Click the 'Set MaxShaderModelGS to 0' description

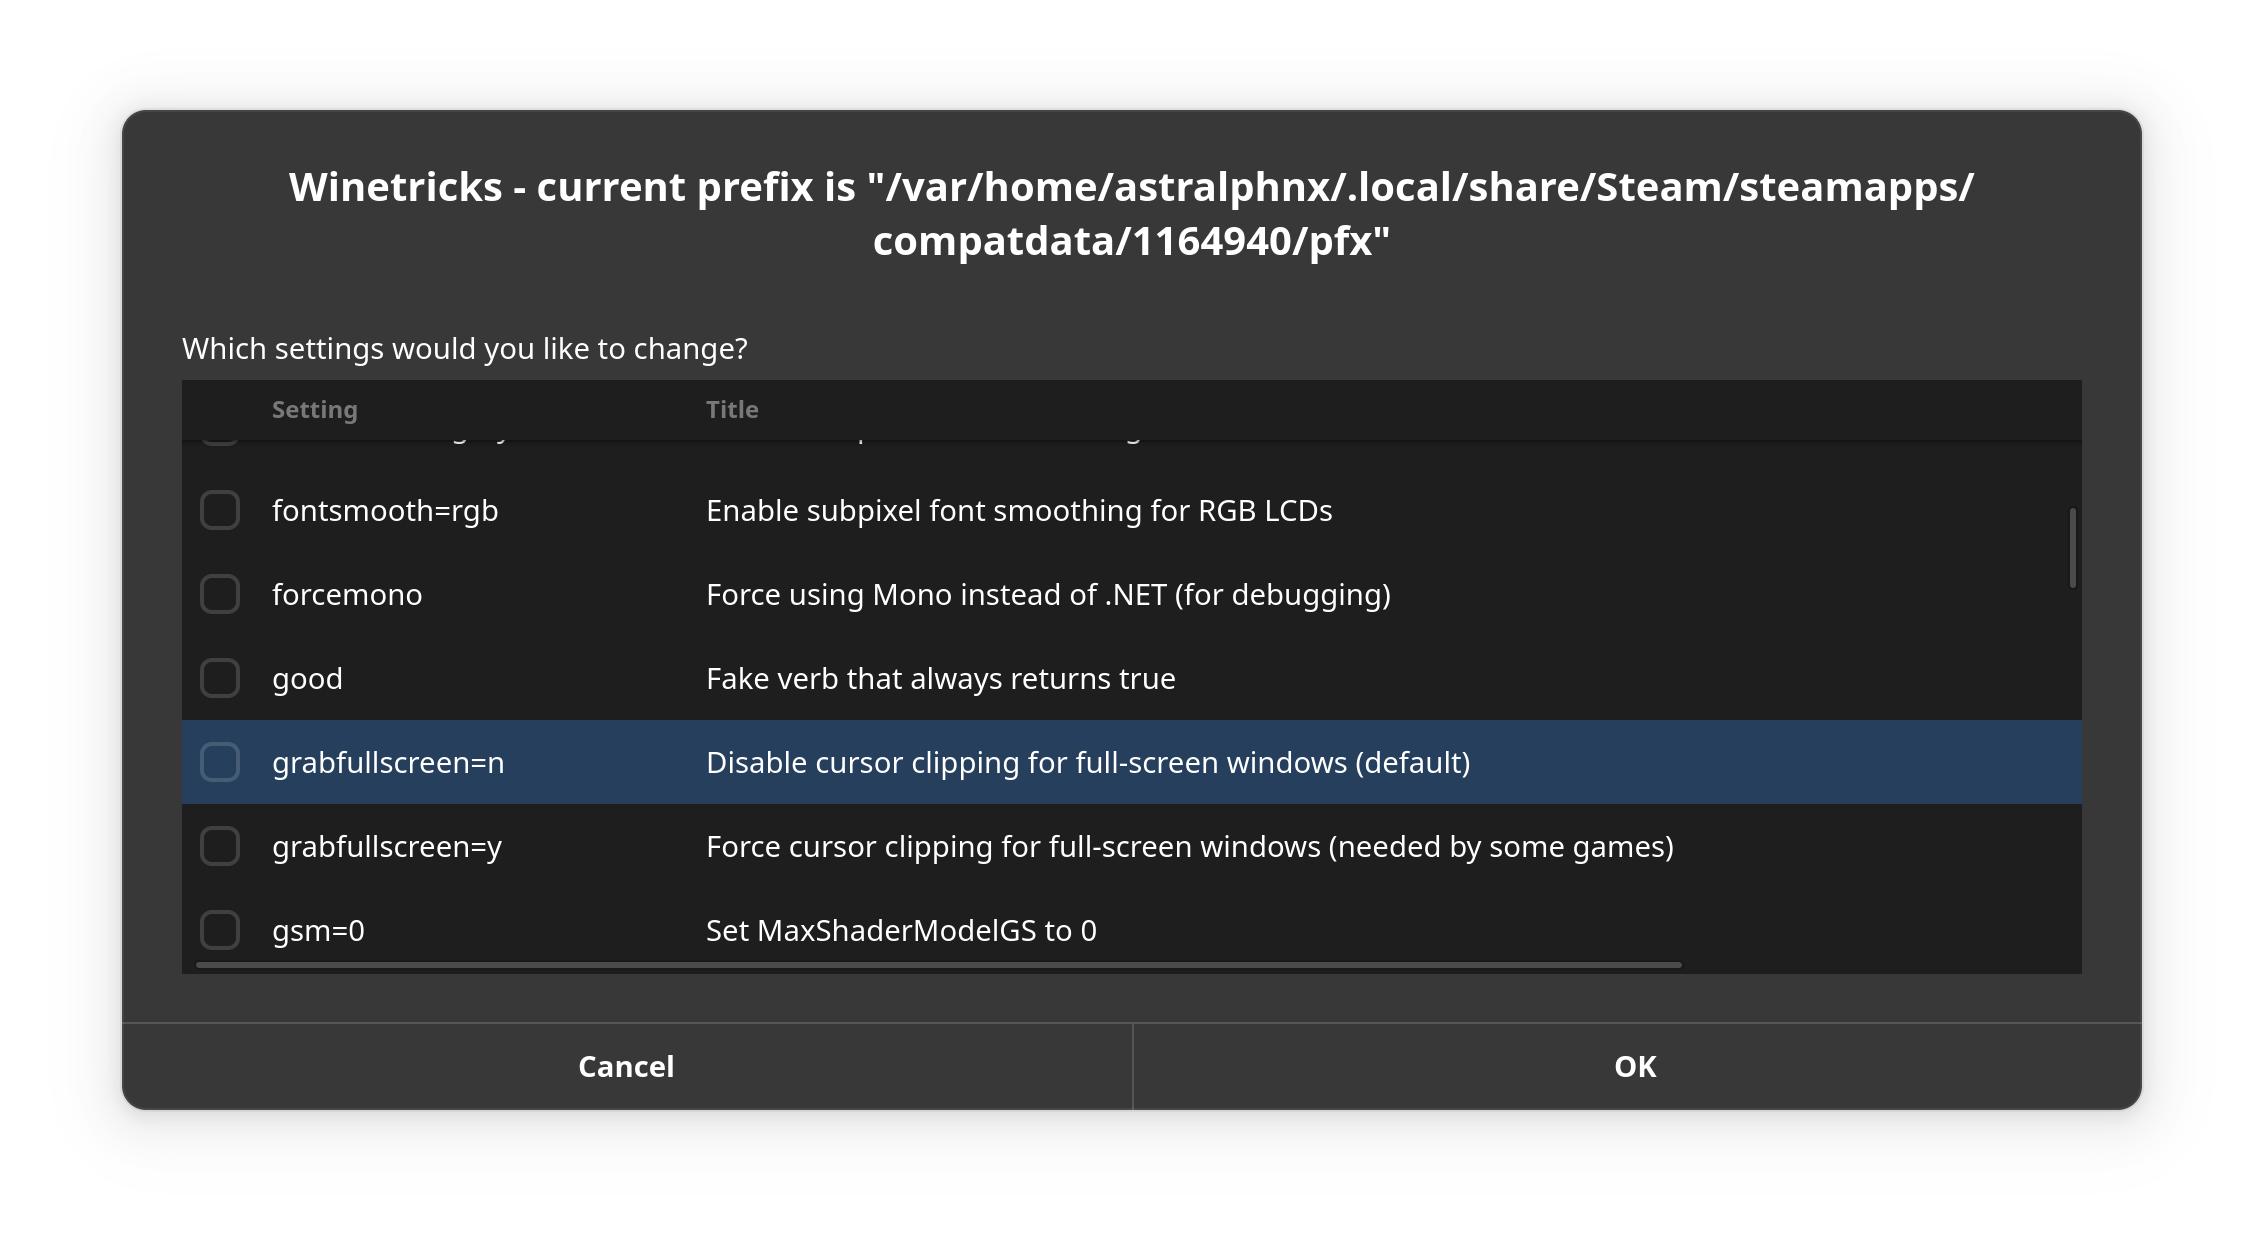click(x=901, y=931)
